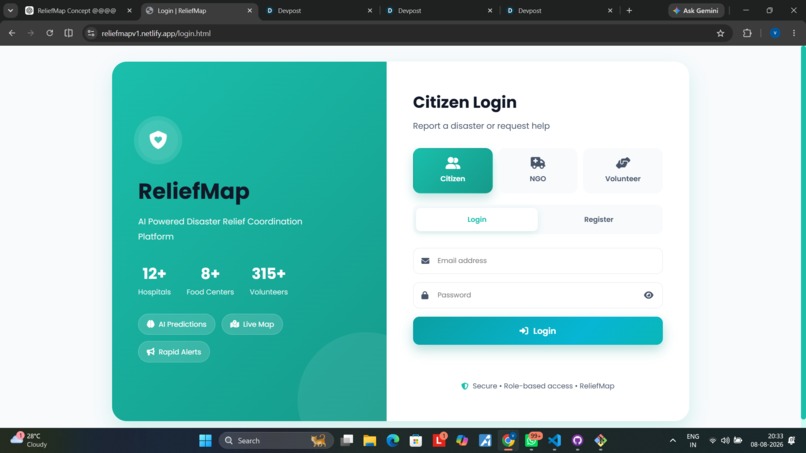Open the Wi-Fi network tray icon
This screenshot has width=806, height=453.
coord(712,441)
